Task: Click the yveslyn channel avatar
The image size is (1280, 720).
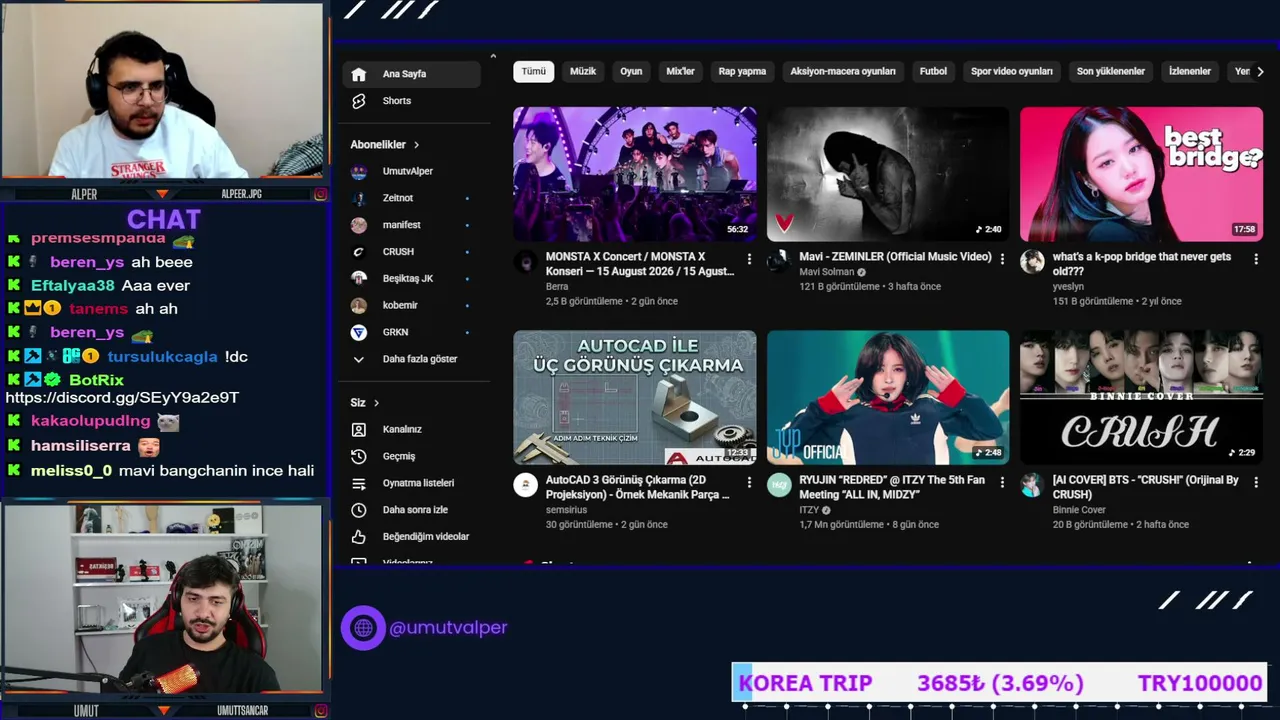Action: (1032, 262)
